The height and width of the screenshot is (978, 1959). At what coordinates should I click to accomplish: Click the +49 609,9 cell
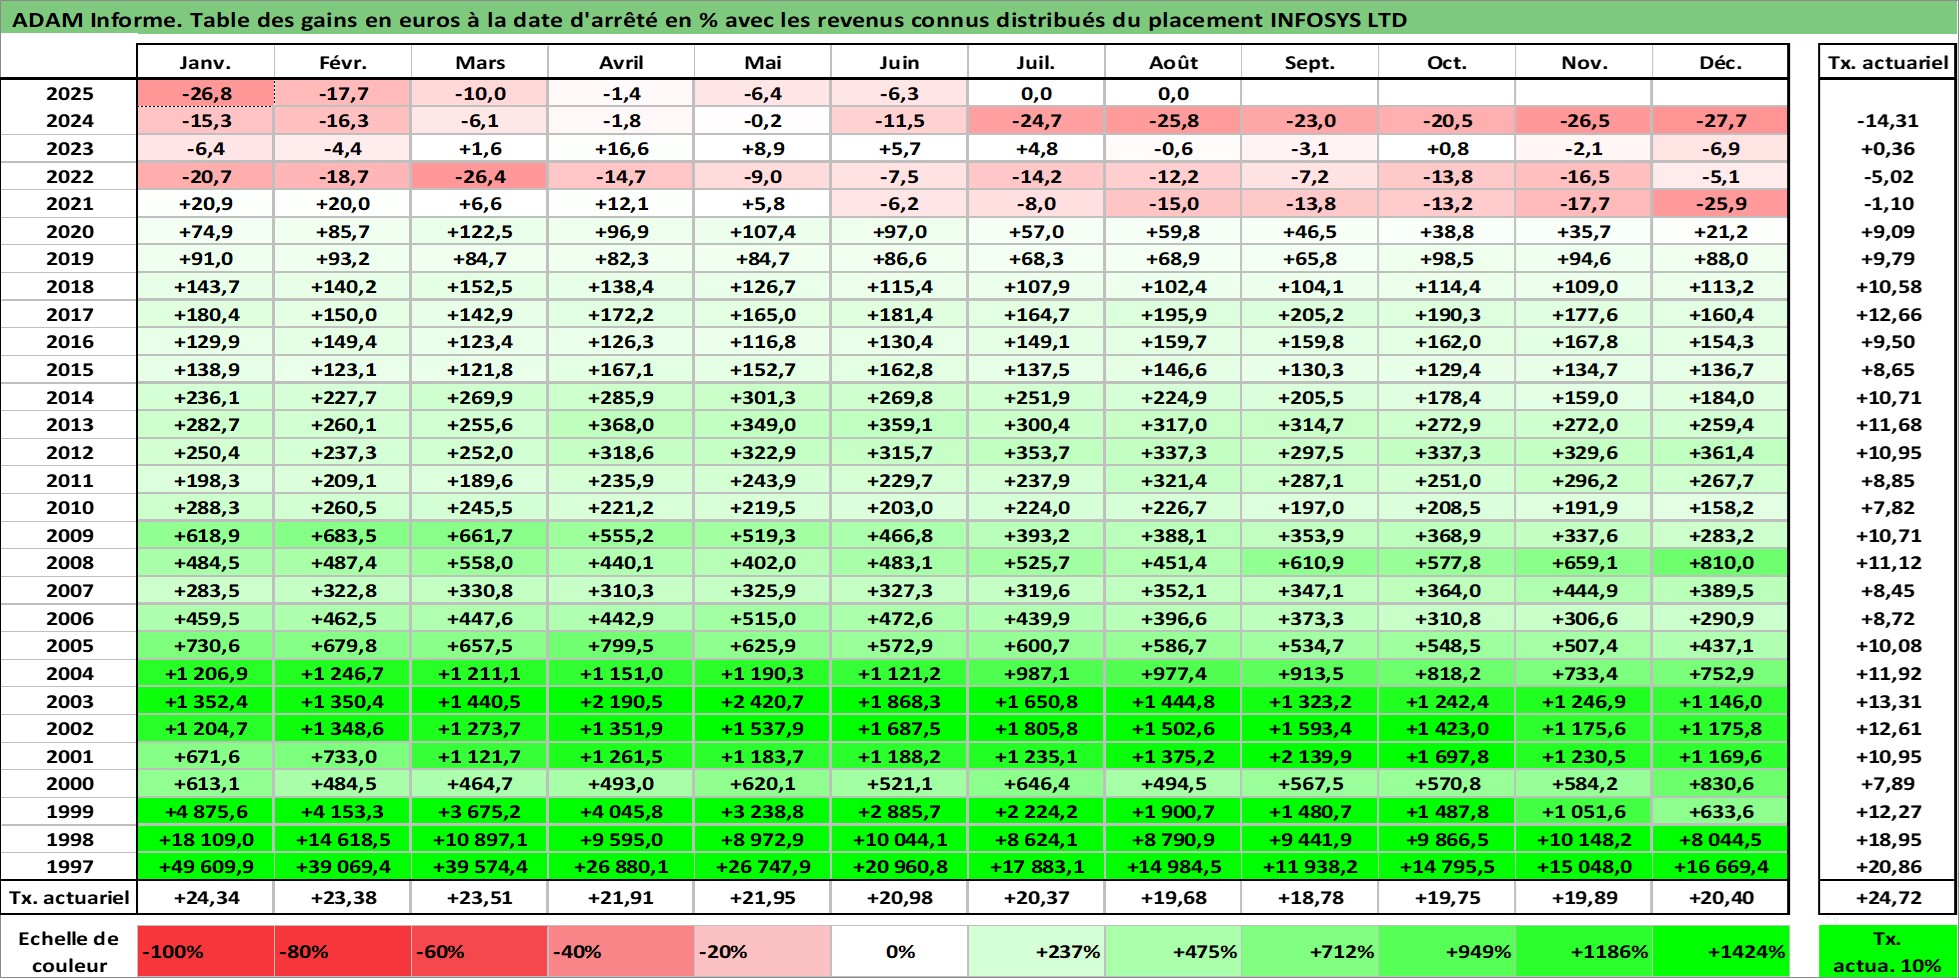coord(206,866)
